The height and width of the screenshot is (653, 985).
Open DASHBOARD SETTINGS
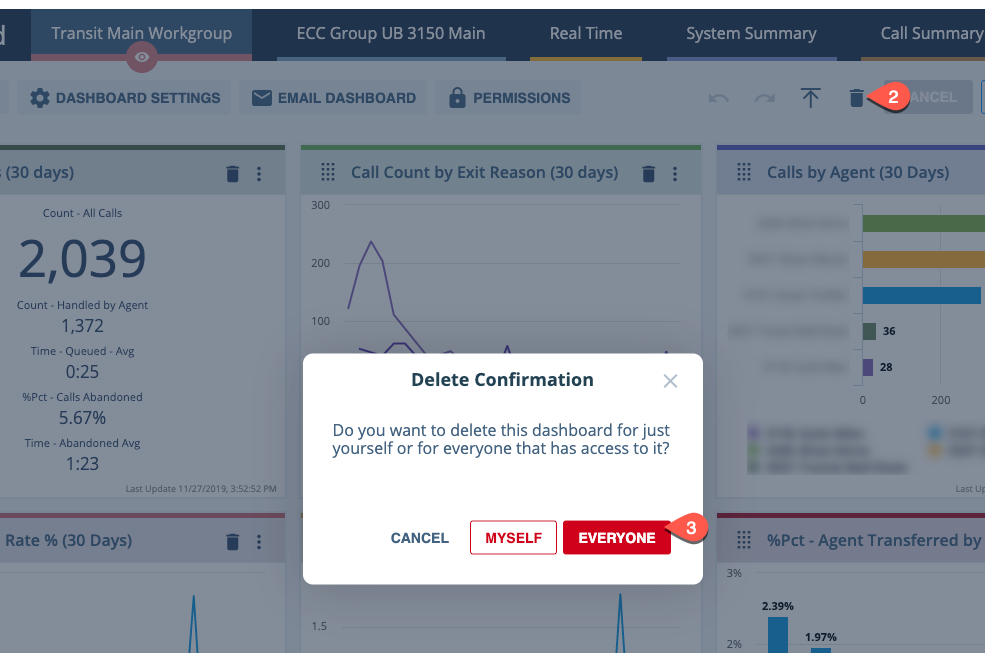pyautogui.click(x=125, y=97)
